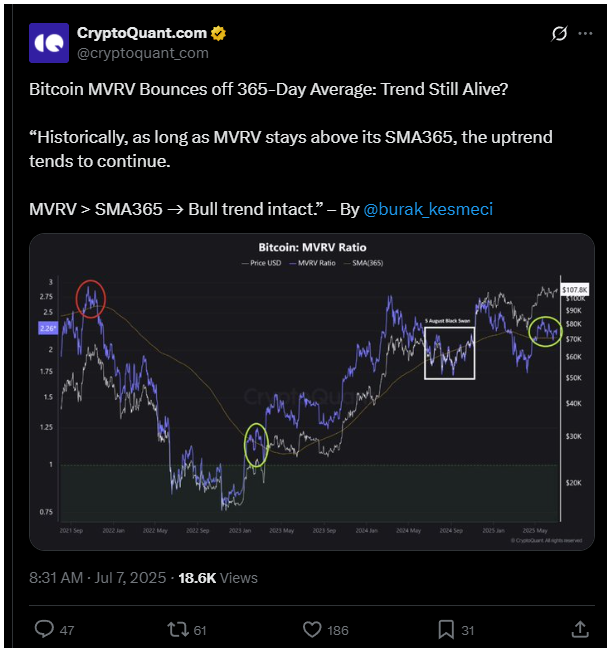This screenshot has height=652, width=611.
Task: Like the tweet with heart icon
Action: click(312, 630)
